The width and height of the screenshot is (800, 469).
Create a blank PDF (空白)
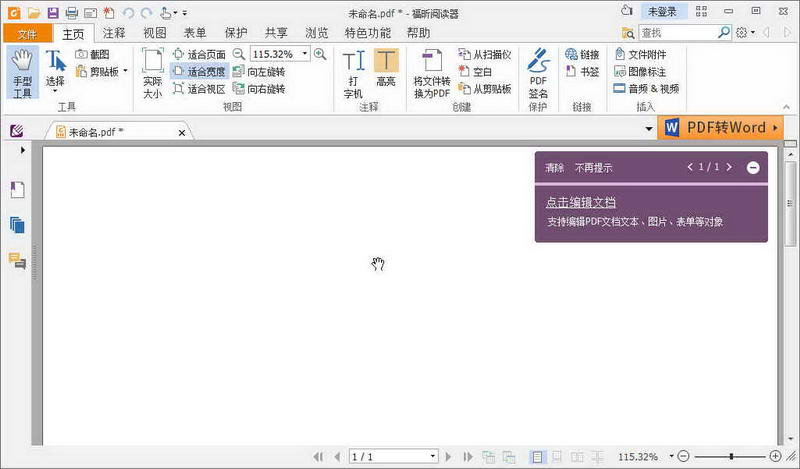(x=475, y=71)
